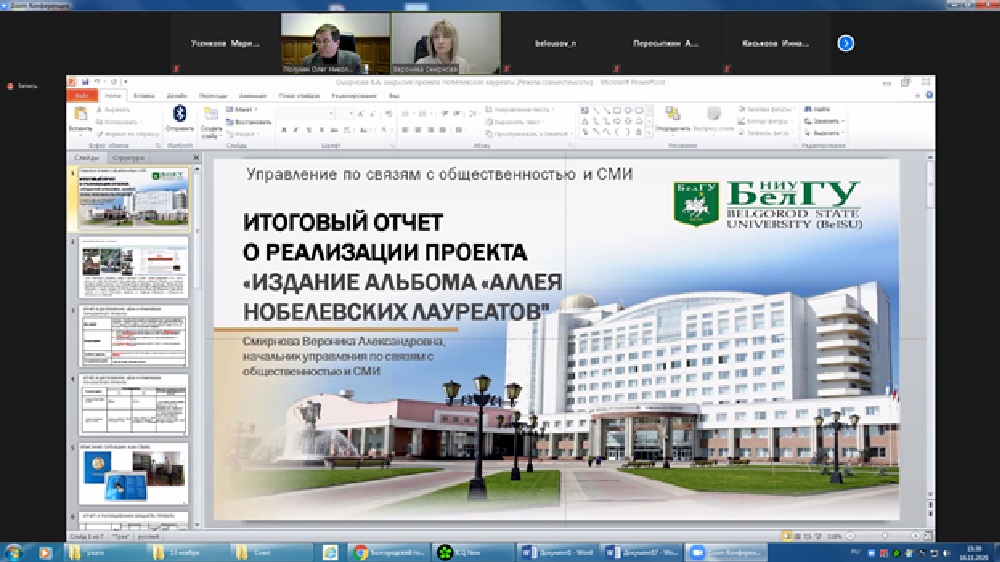Click the orange File button
The width and height of the screenshot is (1000, 562).
(x=82, y=95)
